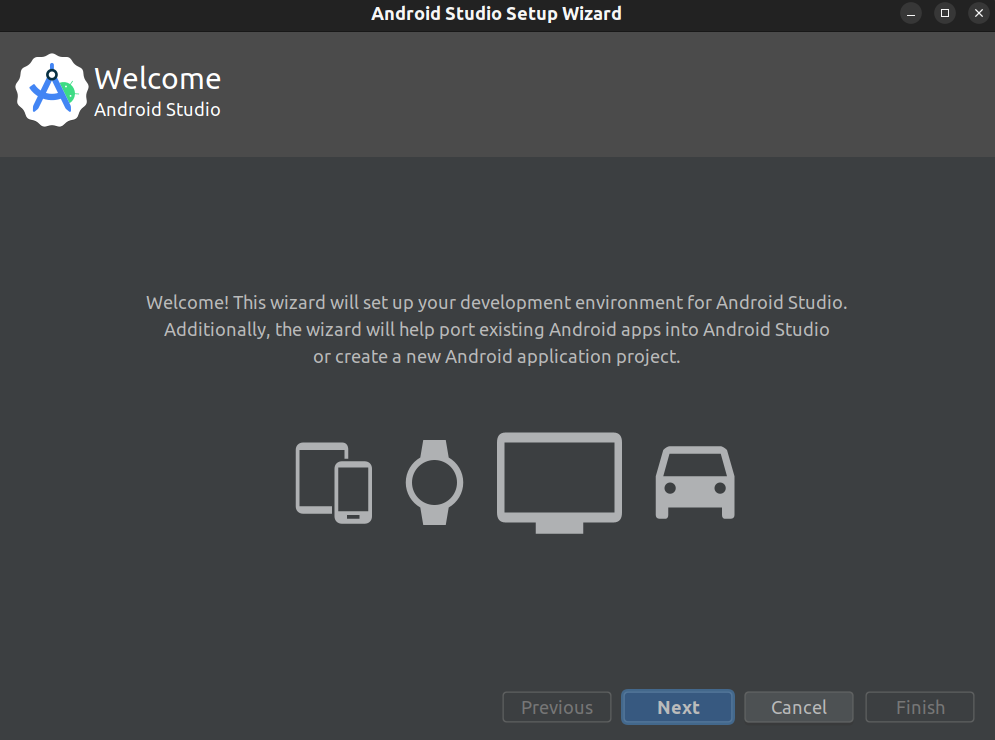
Task: Click the Previous button
Action: 557,707
